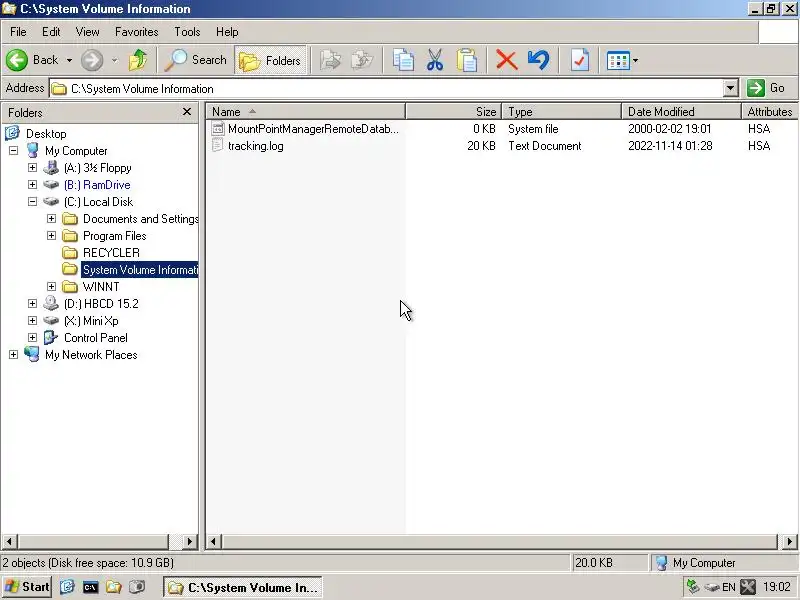The height and width of the screenshot is (600, 800).
Task: Open the File menu
Action: pyautogui.click(x=18, y=32)
